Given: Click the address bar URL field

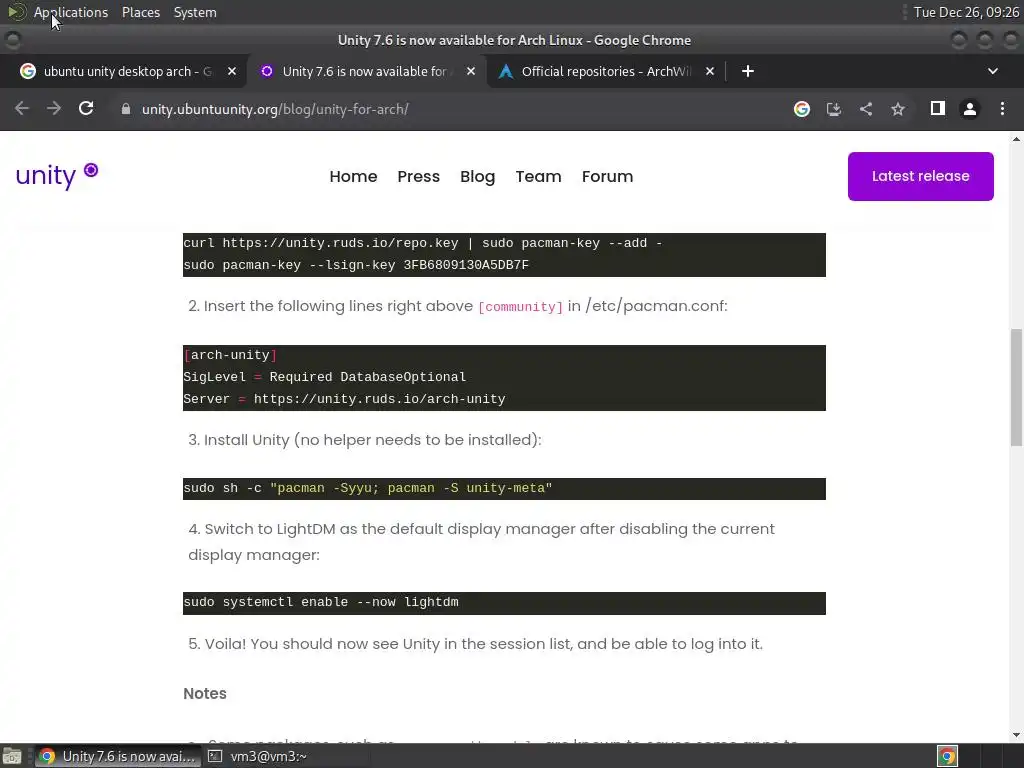Looking at the screenshot, I should tap(451, 109).
